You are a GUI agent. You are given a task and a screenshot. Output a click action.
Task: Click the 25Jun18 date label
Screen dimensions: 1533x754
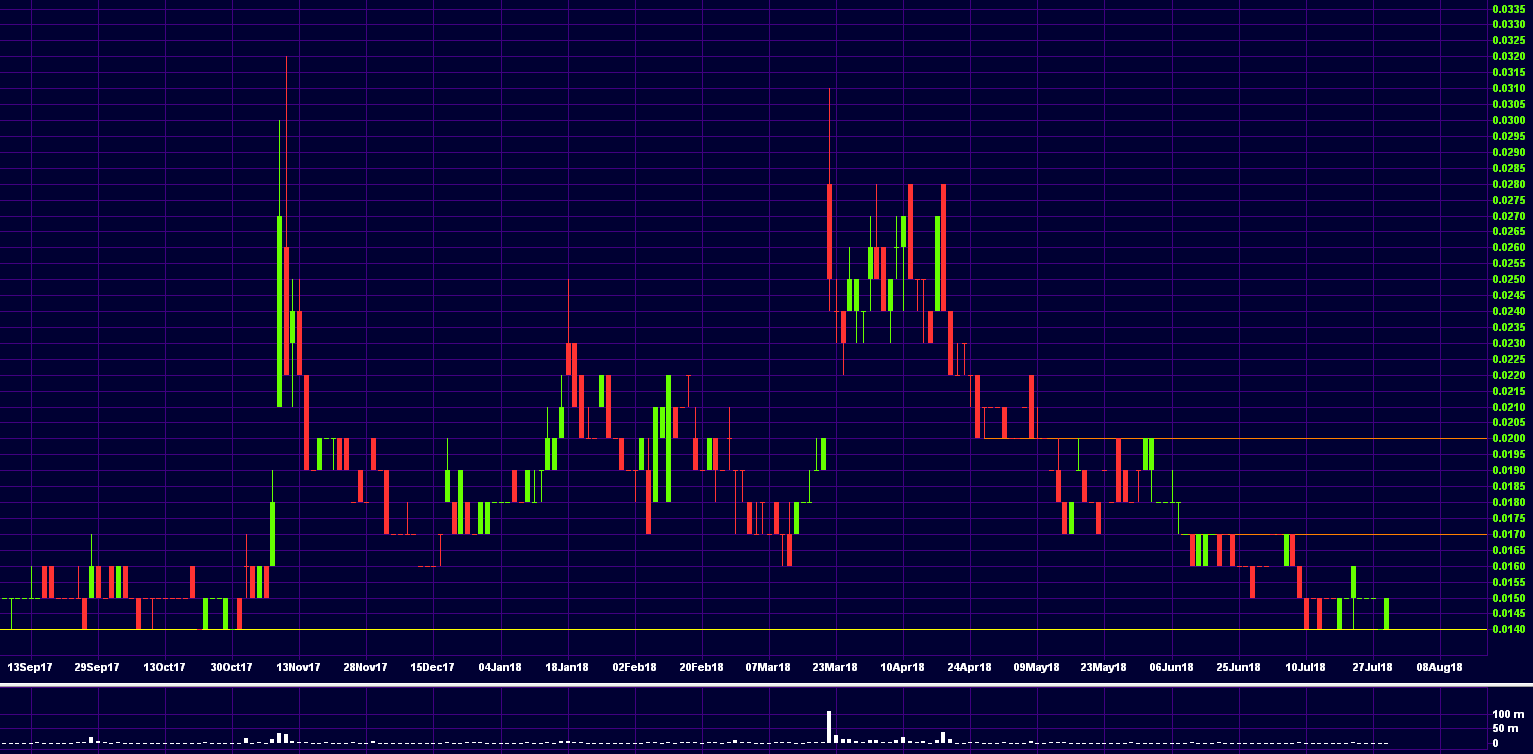coord(1238,667)
